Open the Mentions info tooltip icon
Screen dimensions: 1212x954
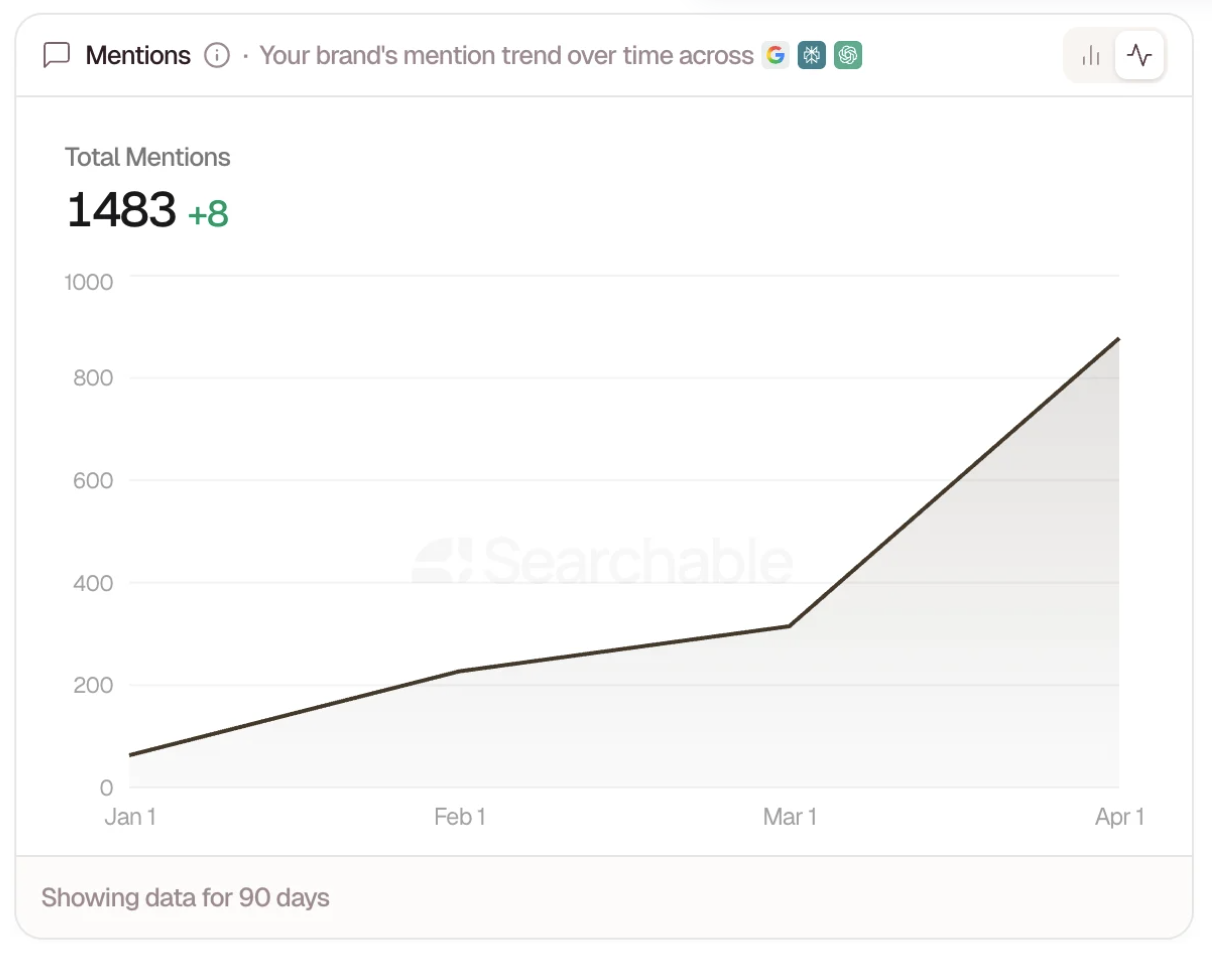click(x=217, y=55)
